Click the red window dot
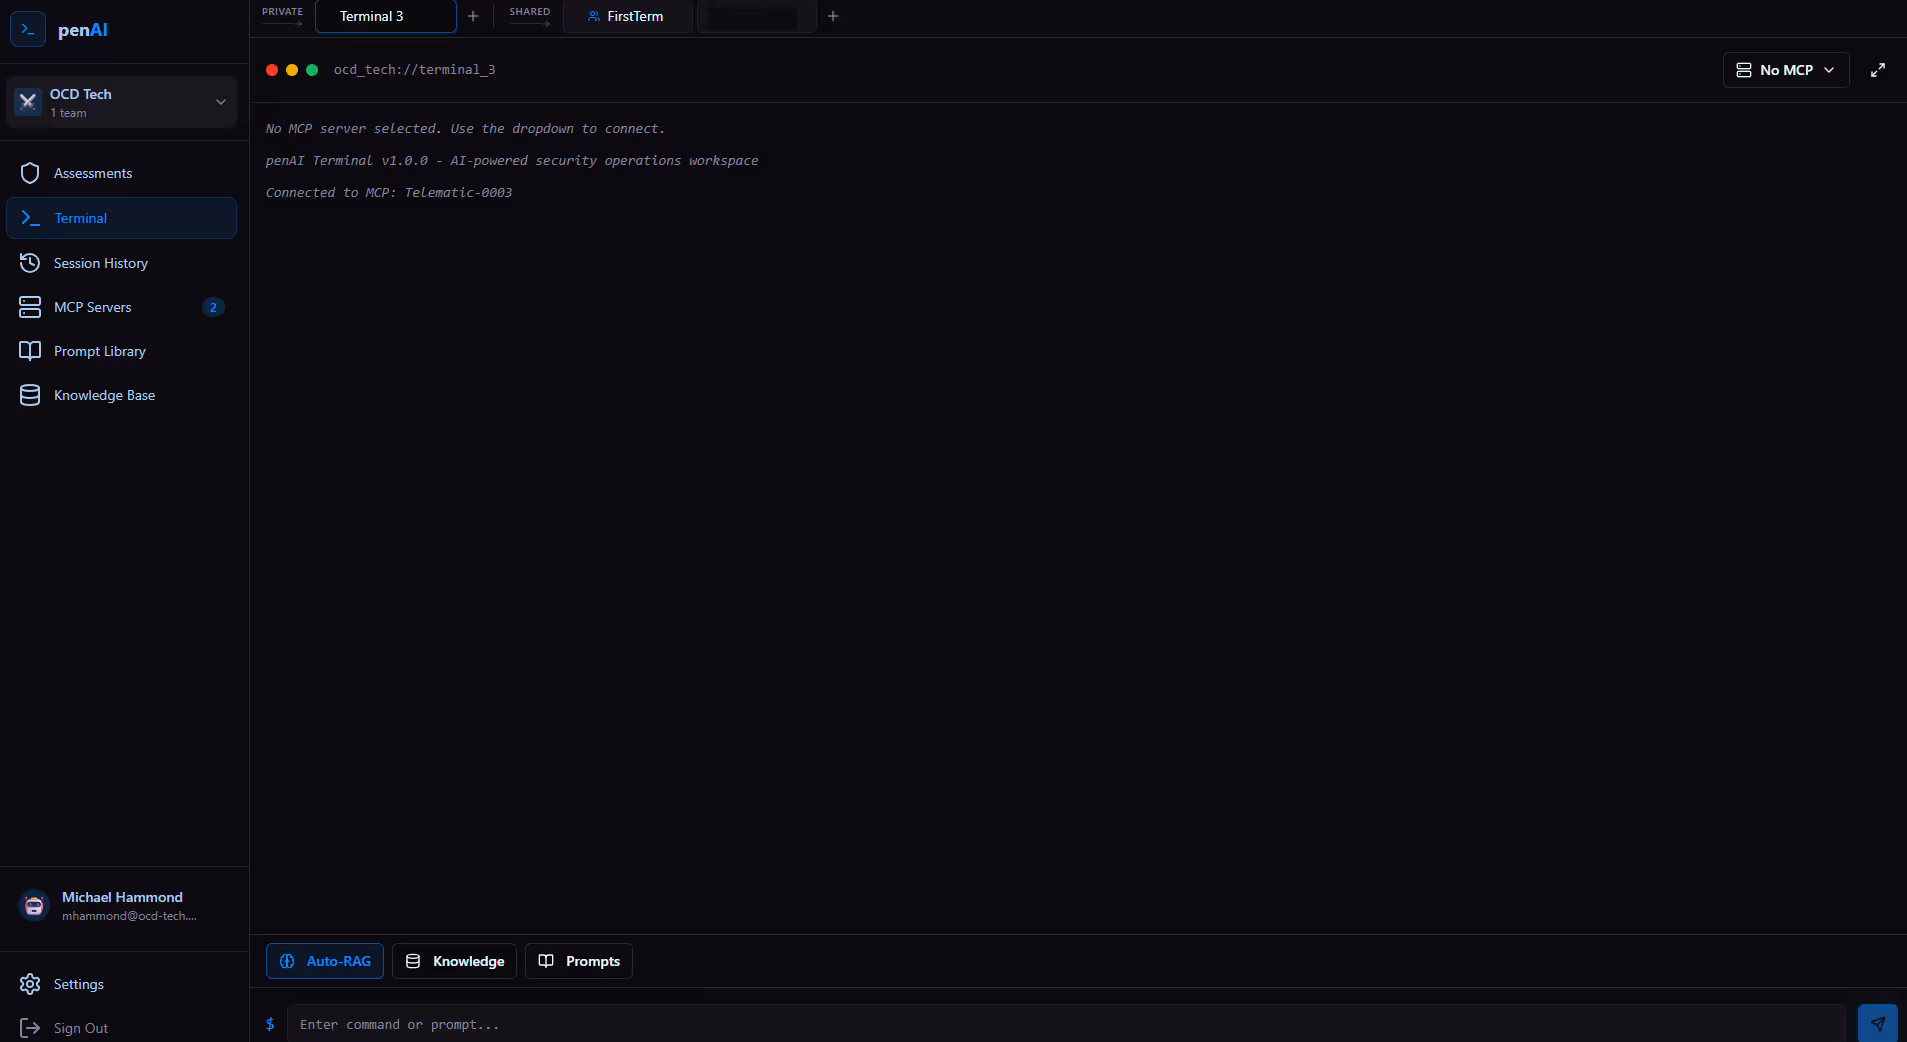Viewport: 1907px width, 1042px height. (272, 70)
